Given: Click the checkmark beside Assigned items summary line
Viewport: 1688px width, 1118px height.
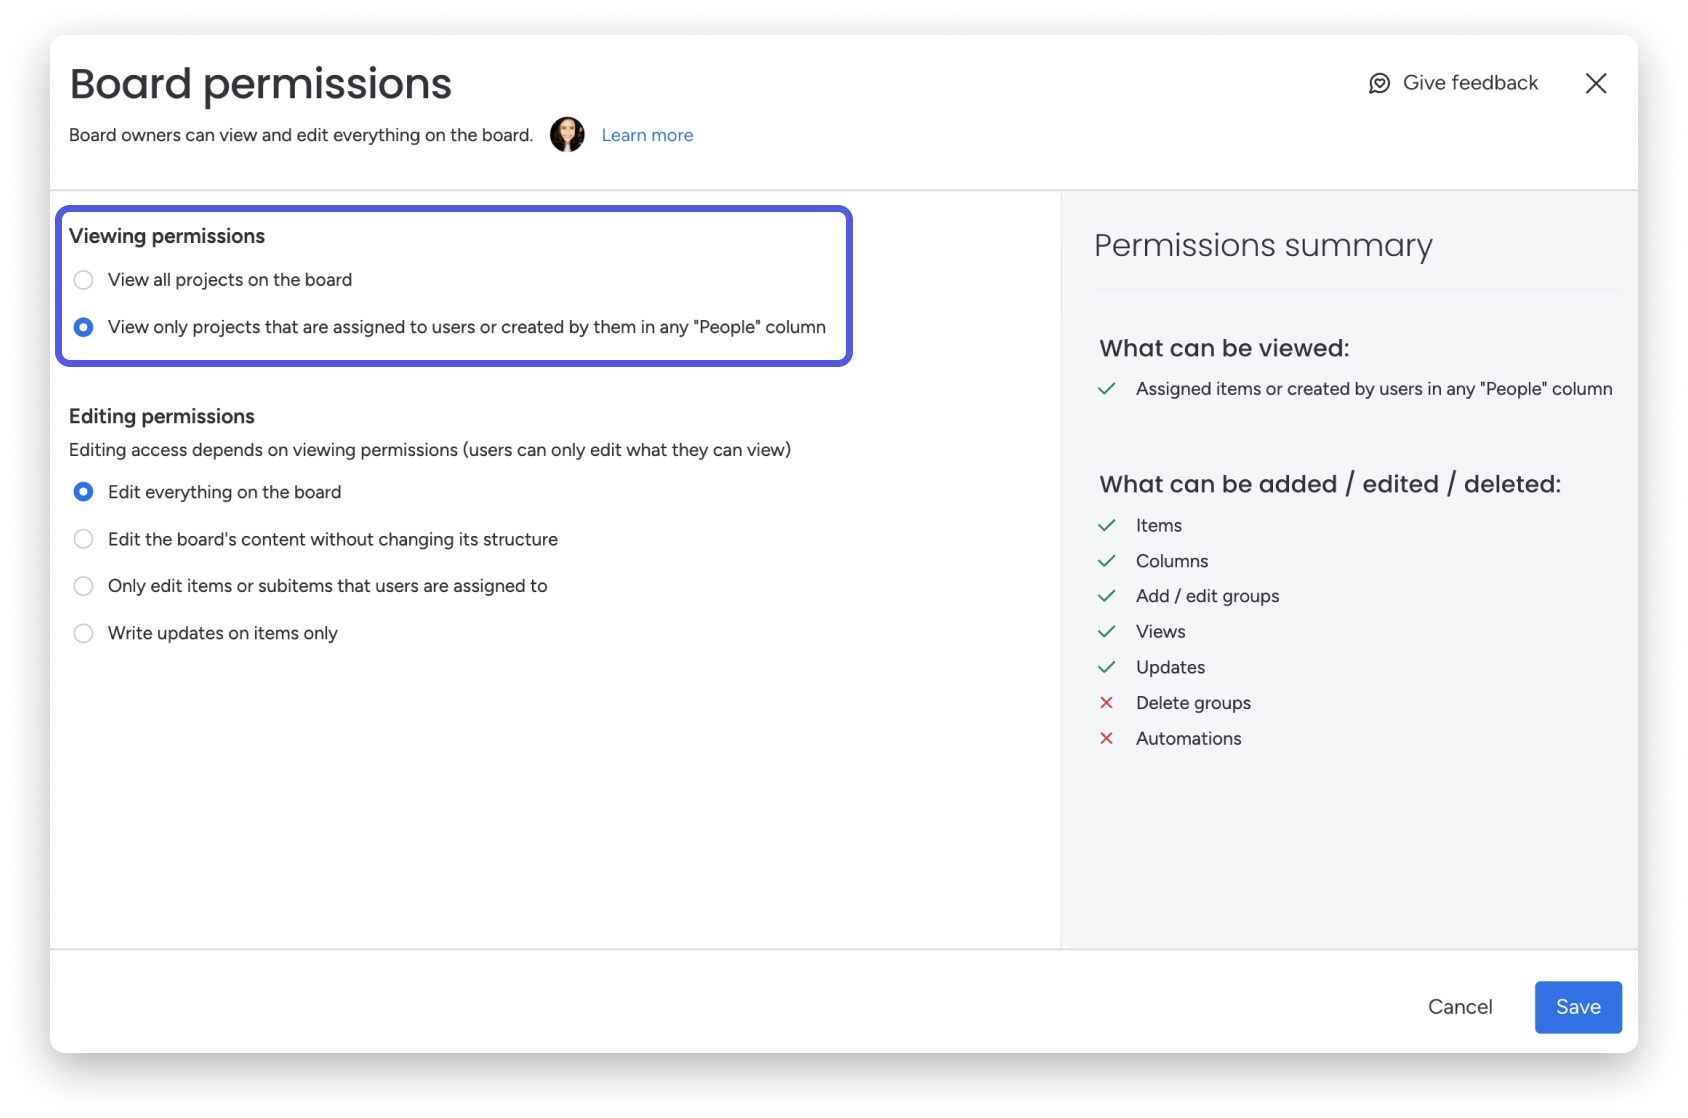Looking at the screenshot, I should pyautogui.click(x=1108, y=389).
